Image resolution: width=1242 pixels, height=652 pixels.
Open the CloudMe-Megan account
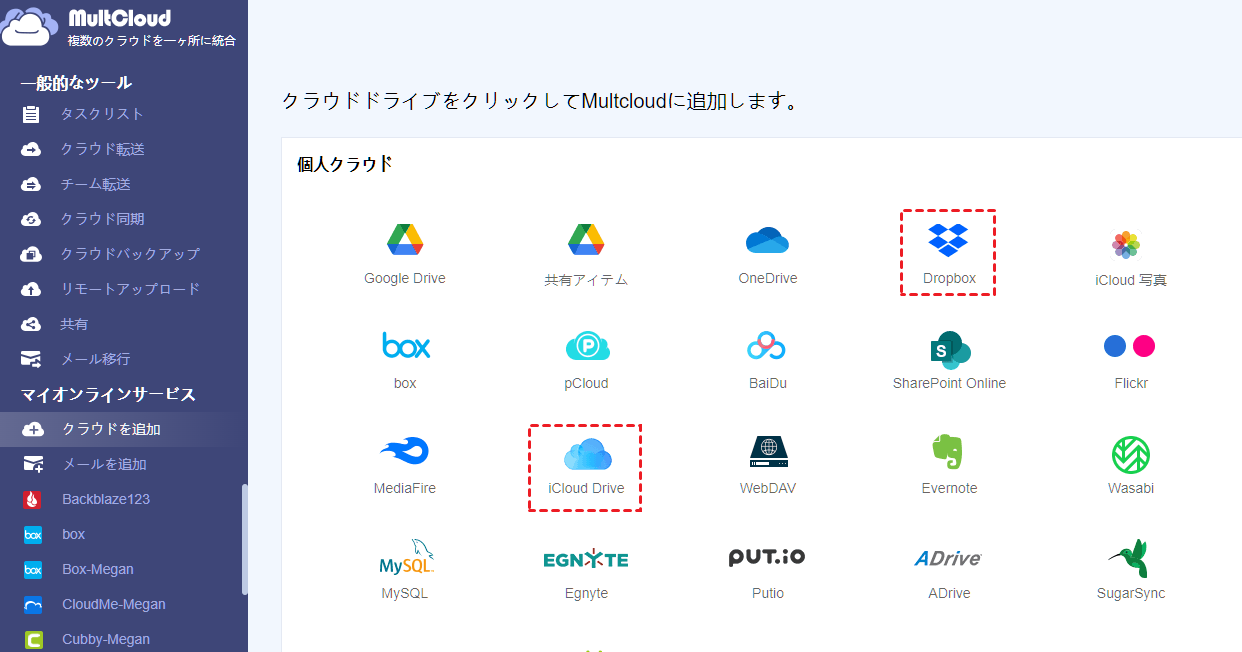point(114,604)
